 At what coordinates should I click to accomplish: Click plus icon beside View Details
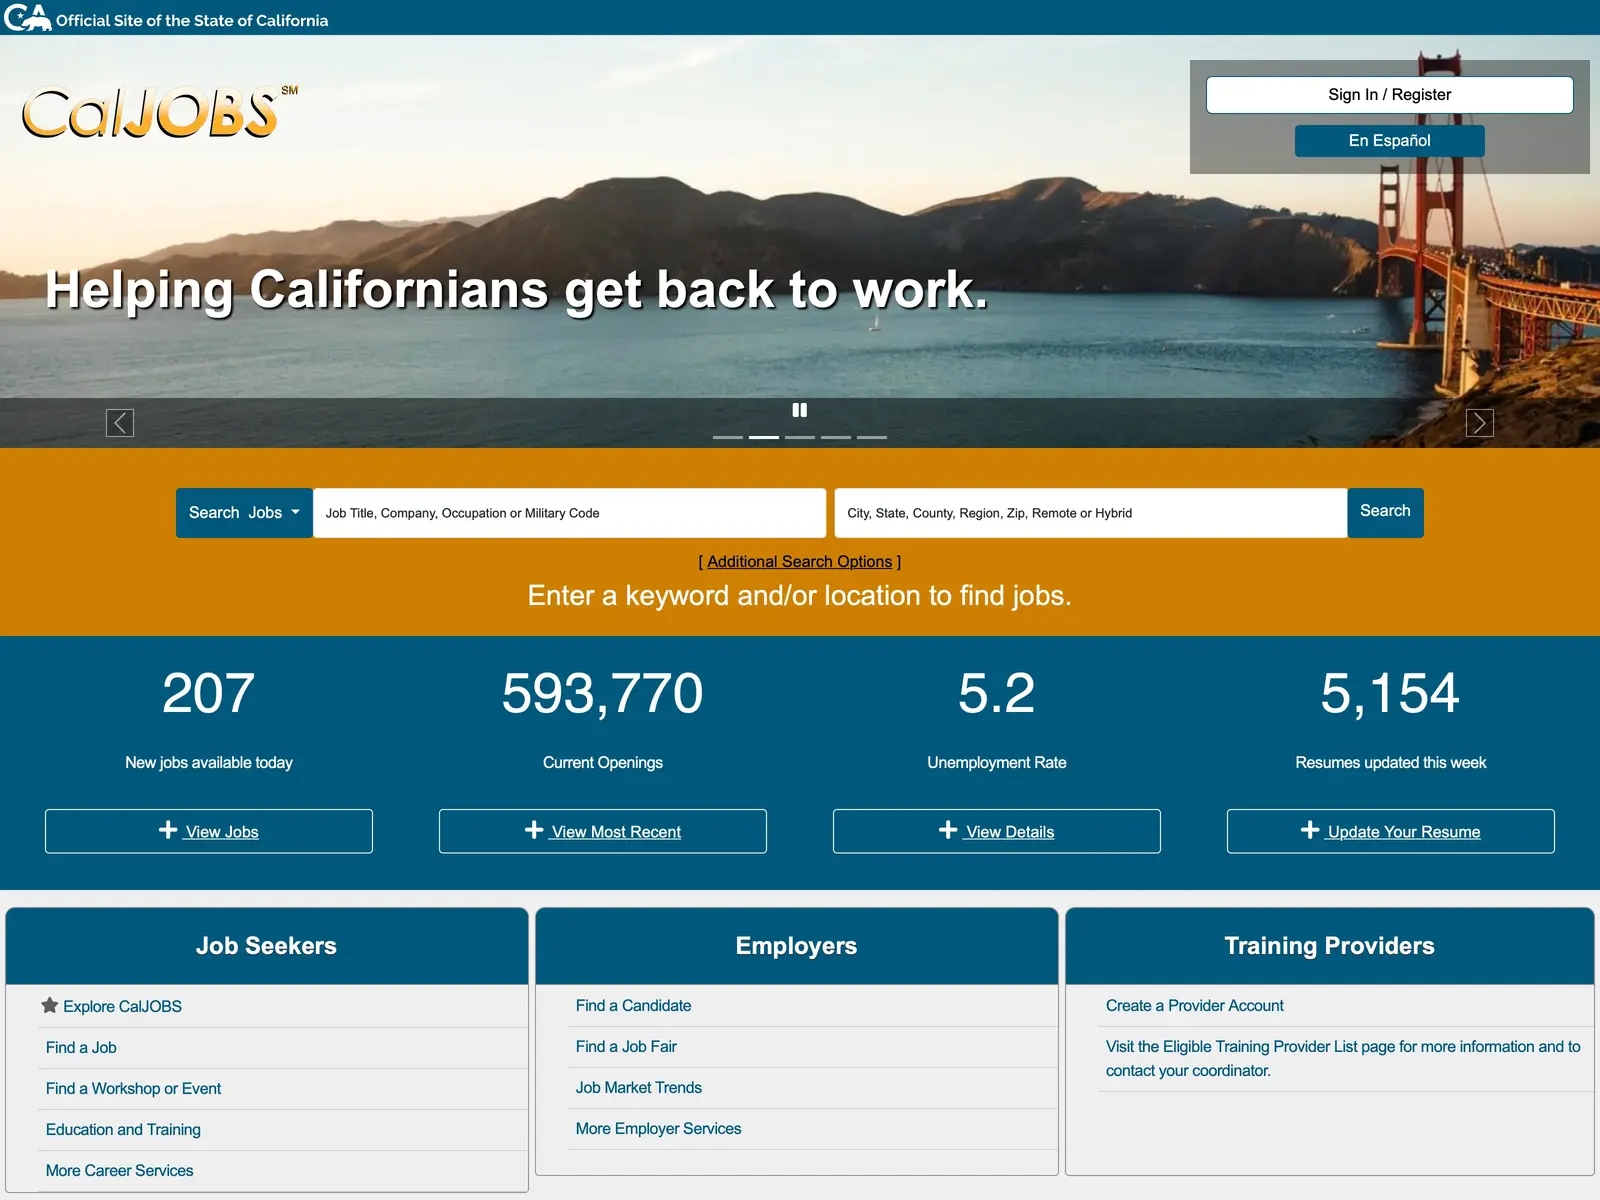pos(948,830)
